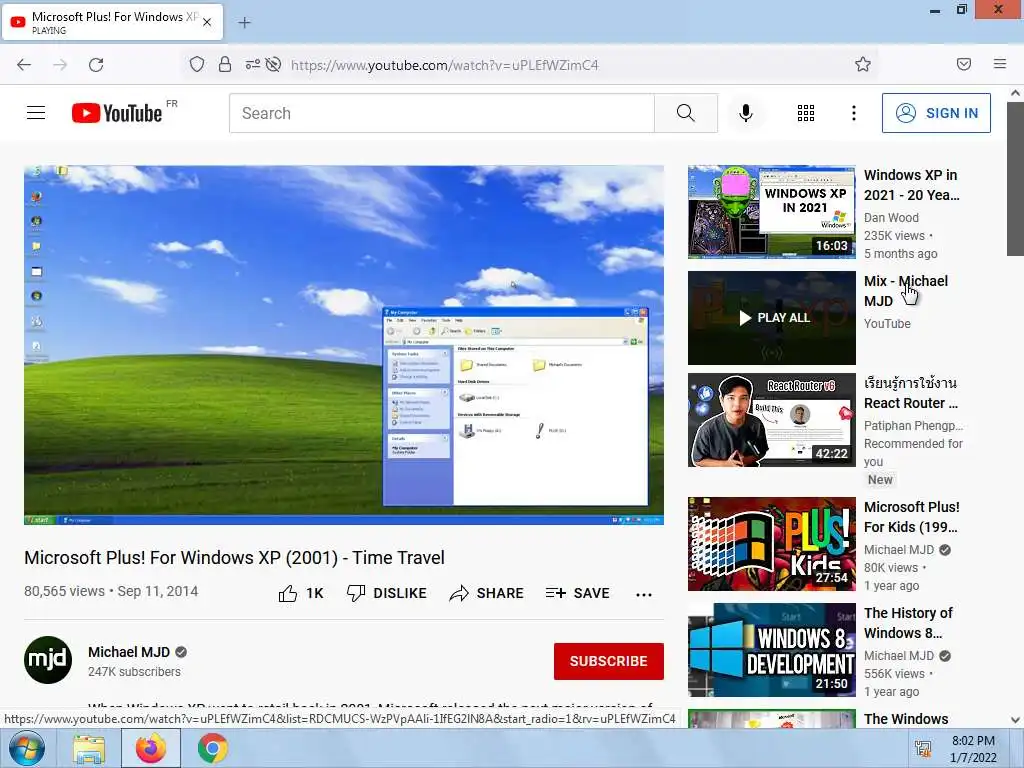The height and width of the screenshot is (768, 1024).
Task: Play the Windows XP in 2021 thumbnail
Action: coord(771,212)
